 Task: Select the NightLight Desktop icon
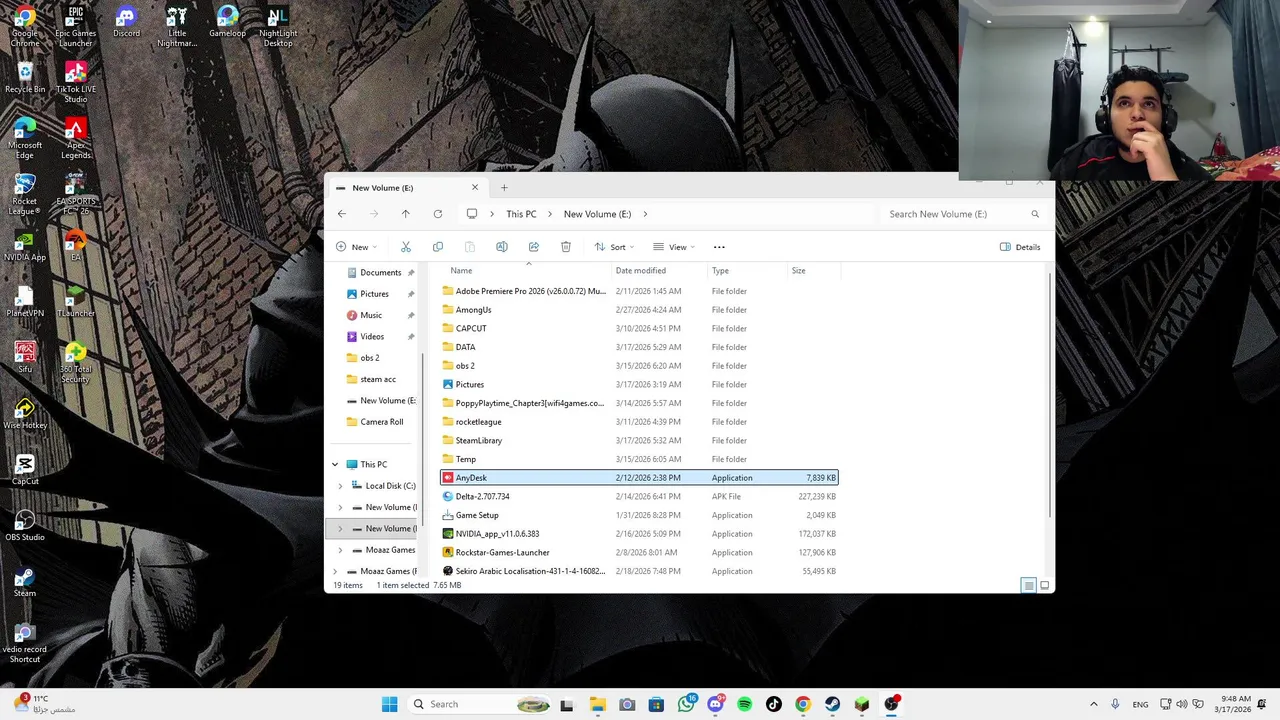coord(278,26)
